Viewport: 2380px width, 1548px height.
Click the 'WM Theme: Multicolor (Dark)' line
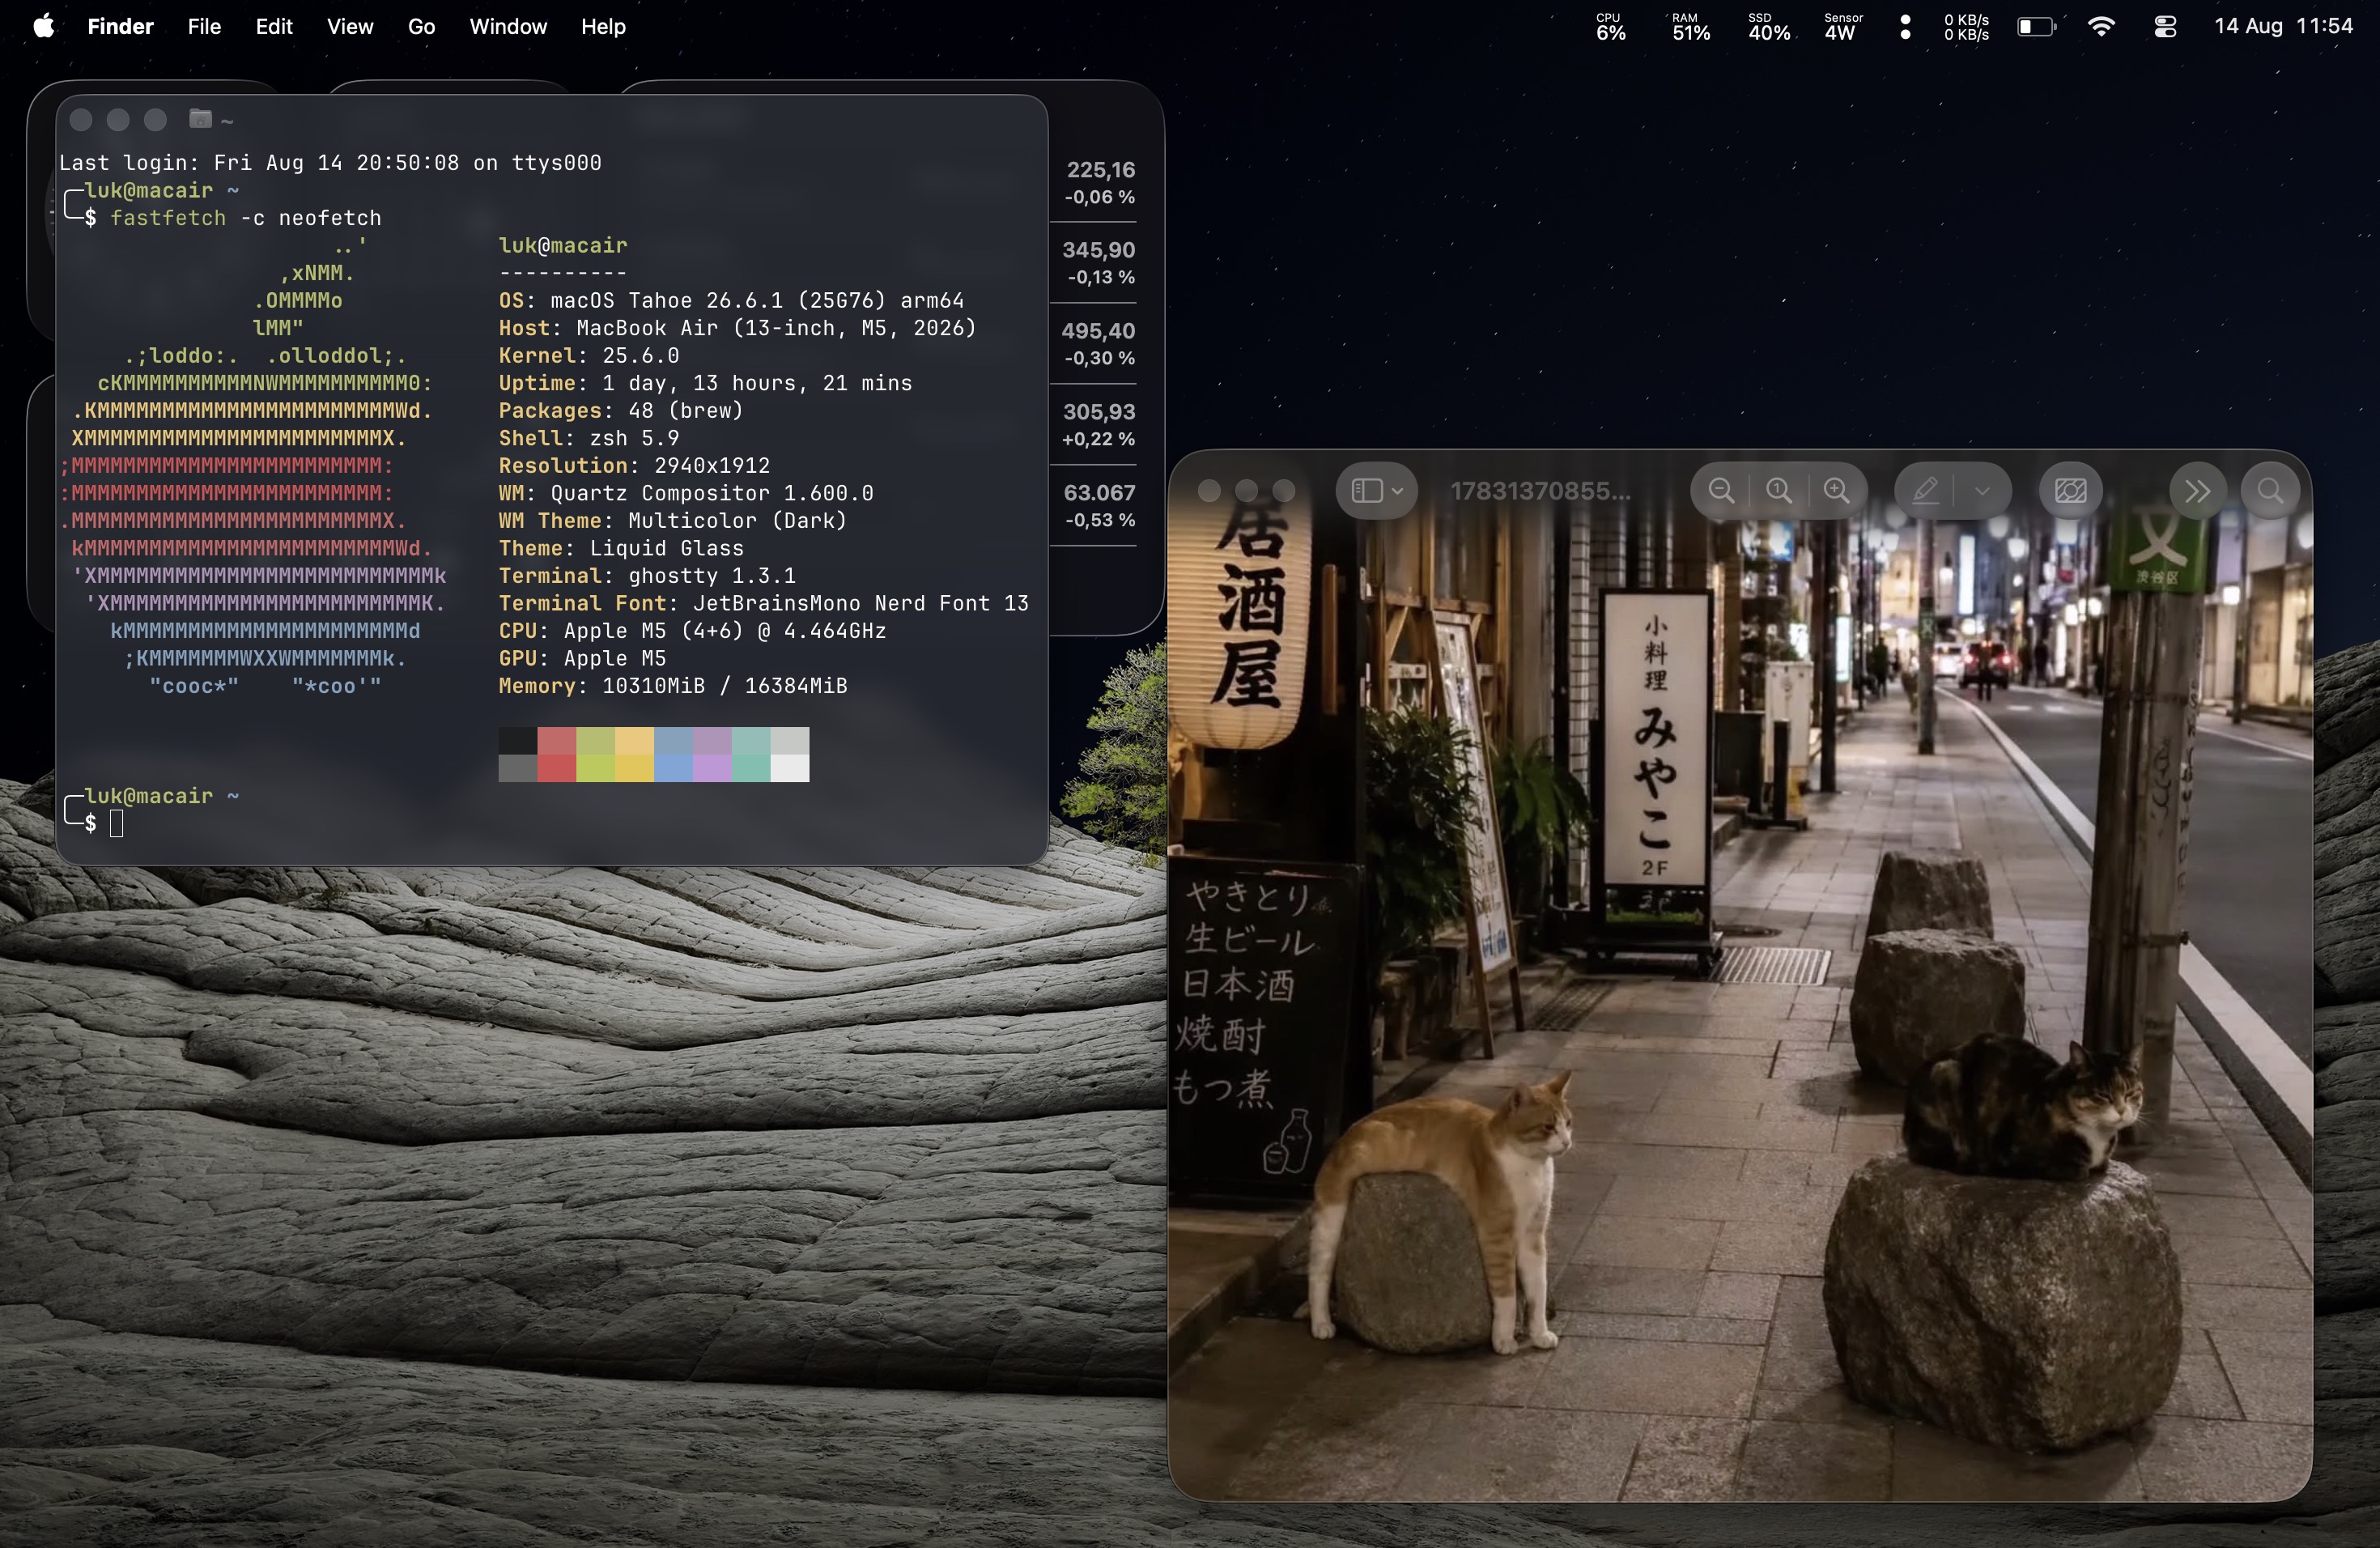coord(673,520)
